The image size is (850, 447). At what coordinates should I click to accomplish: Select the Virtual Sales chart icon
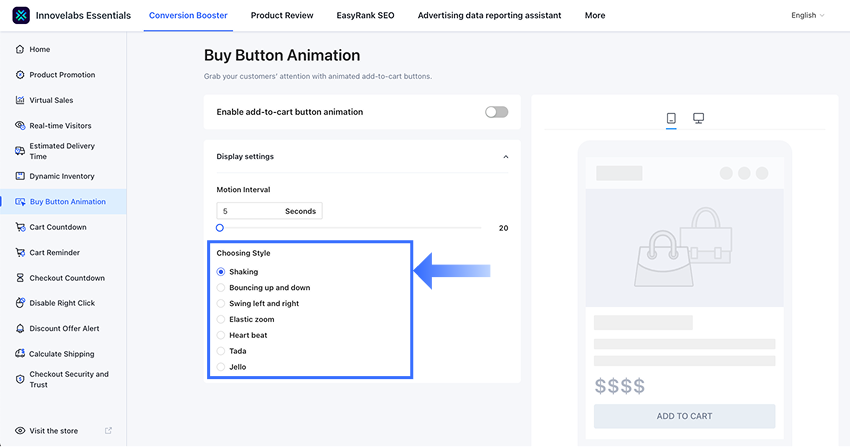20,100
